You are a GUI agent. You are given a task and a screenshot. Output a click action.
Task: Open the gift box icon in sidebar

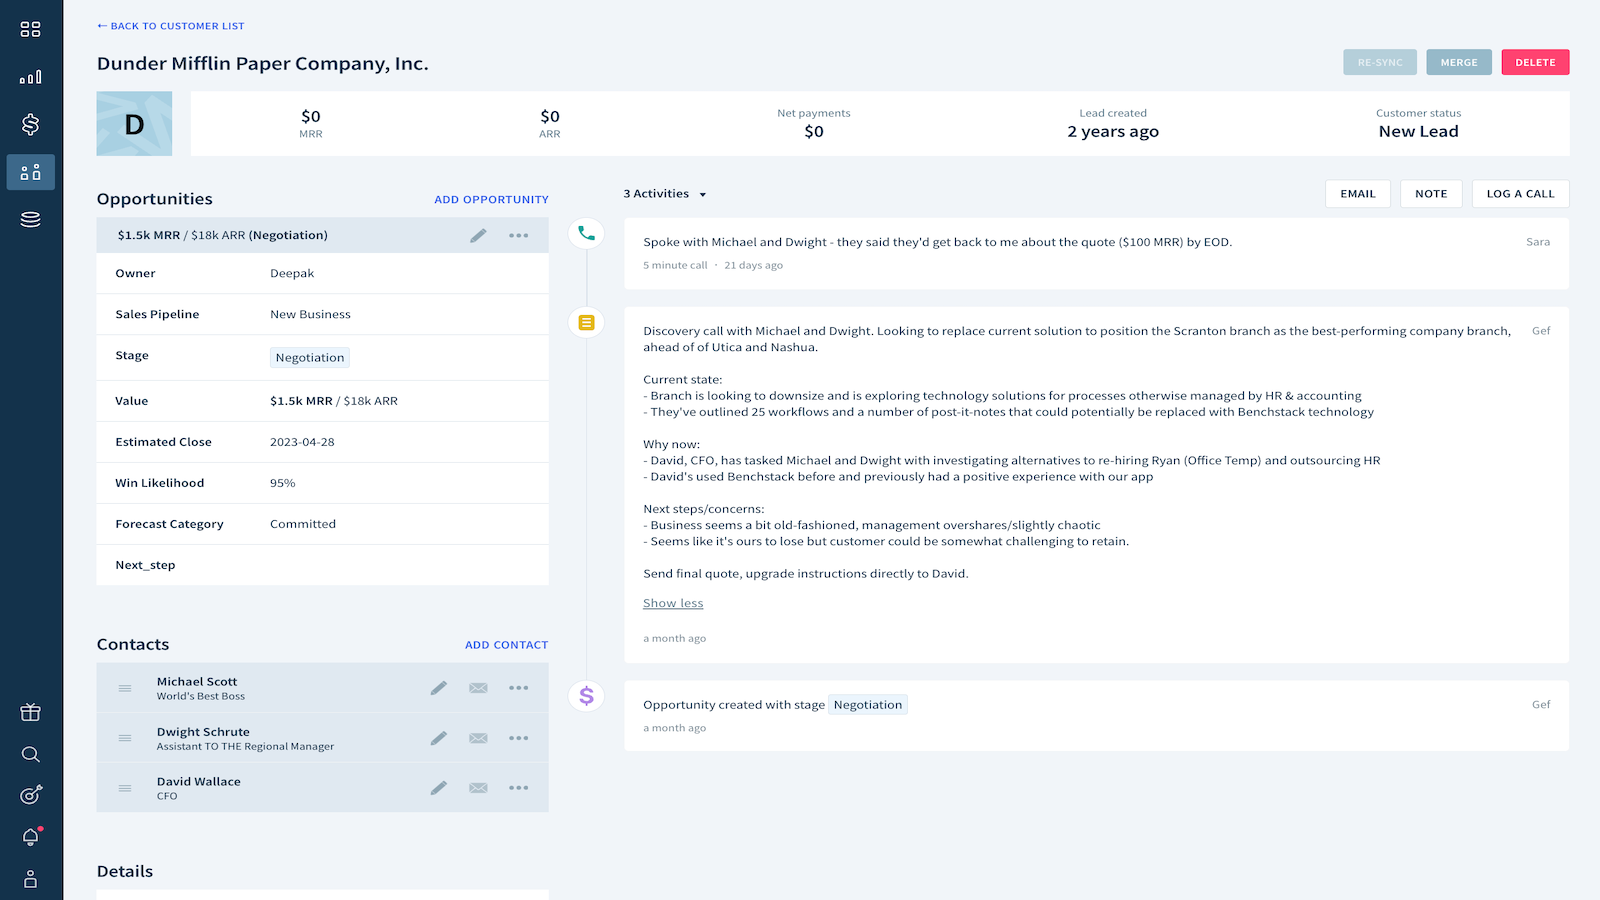(31, 712)
